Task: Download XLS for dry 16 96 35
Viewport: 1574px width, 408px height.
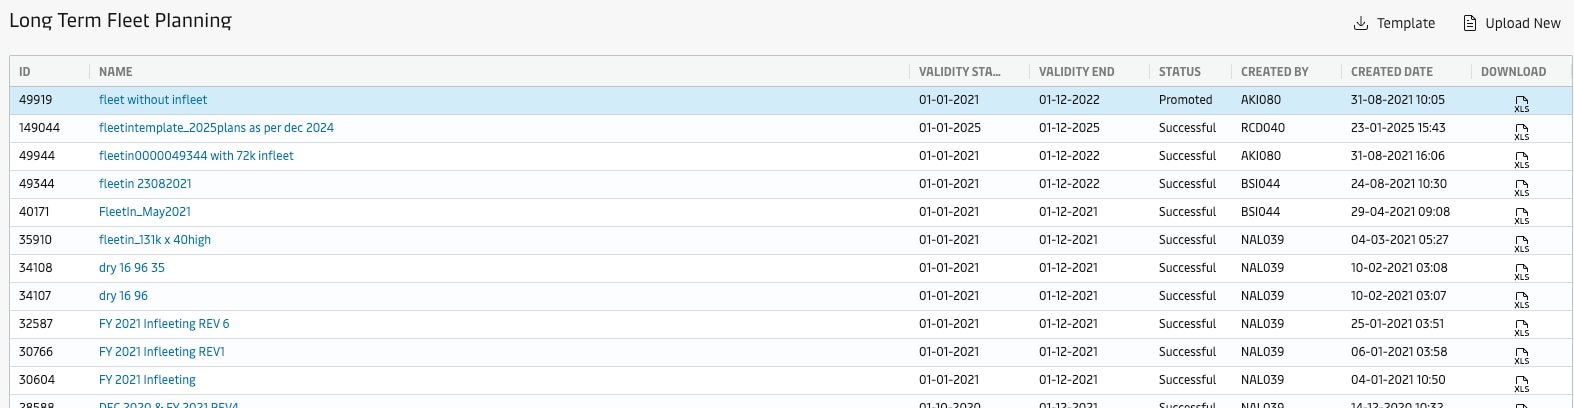Action: pyautogui.click(x=1521, y=271)
